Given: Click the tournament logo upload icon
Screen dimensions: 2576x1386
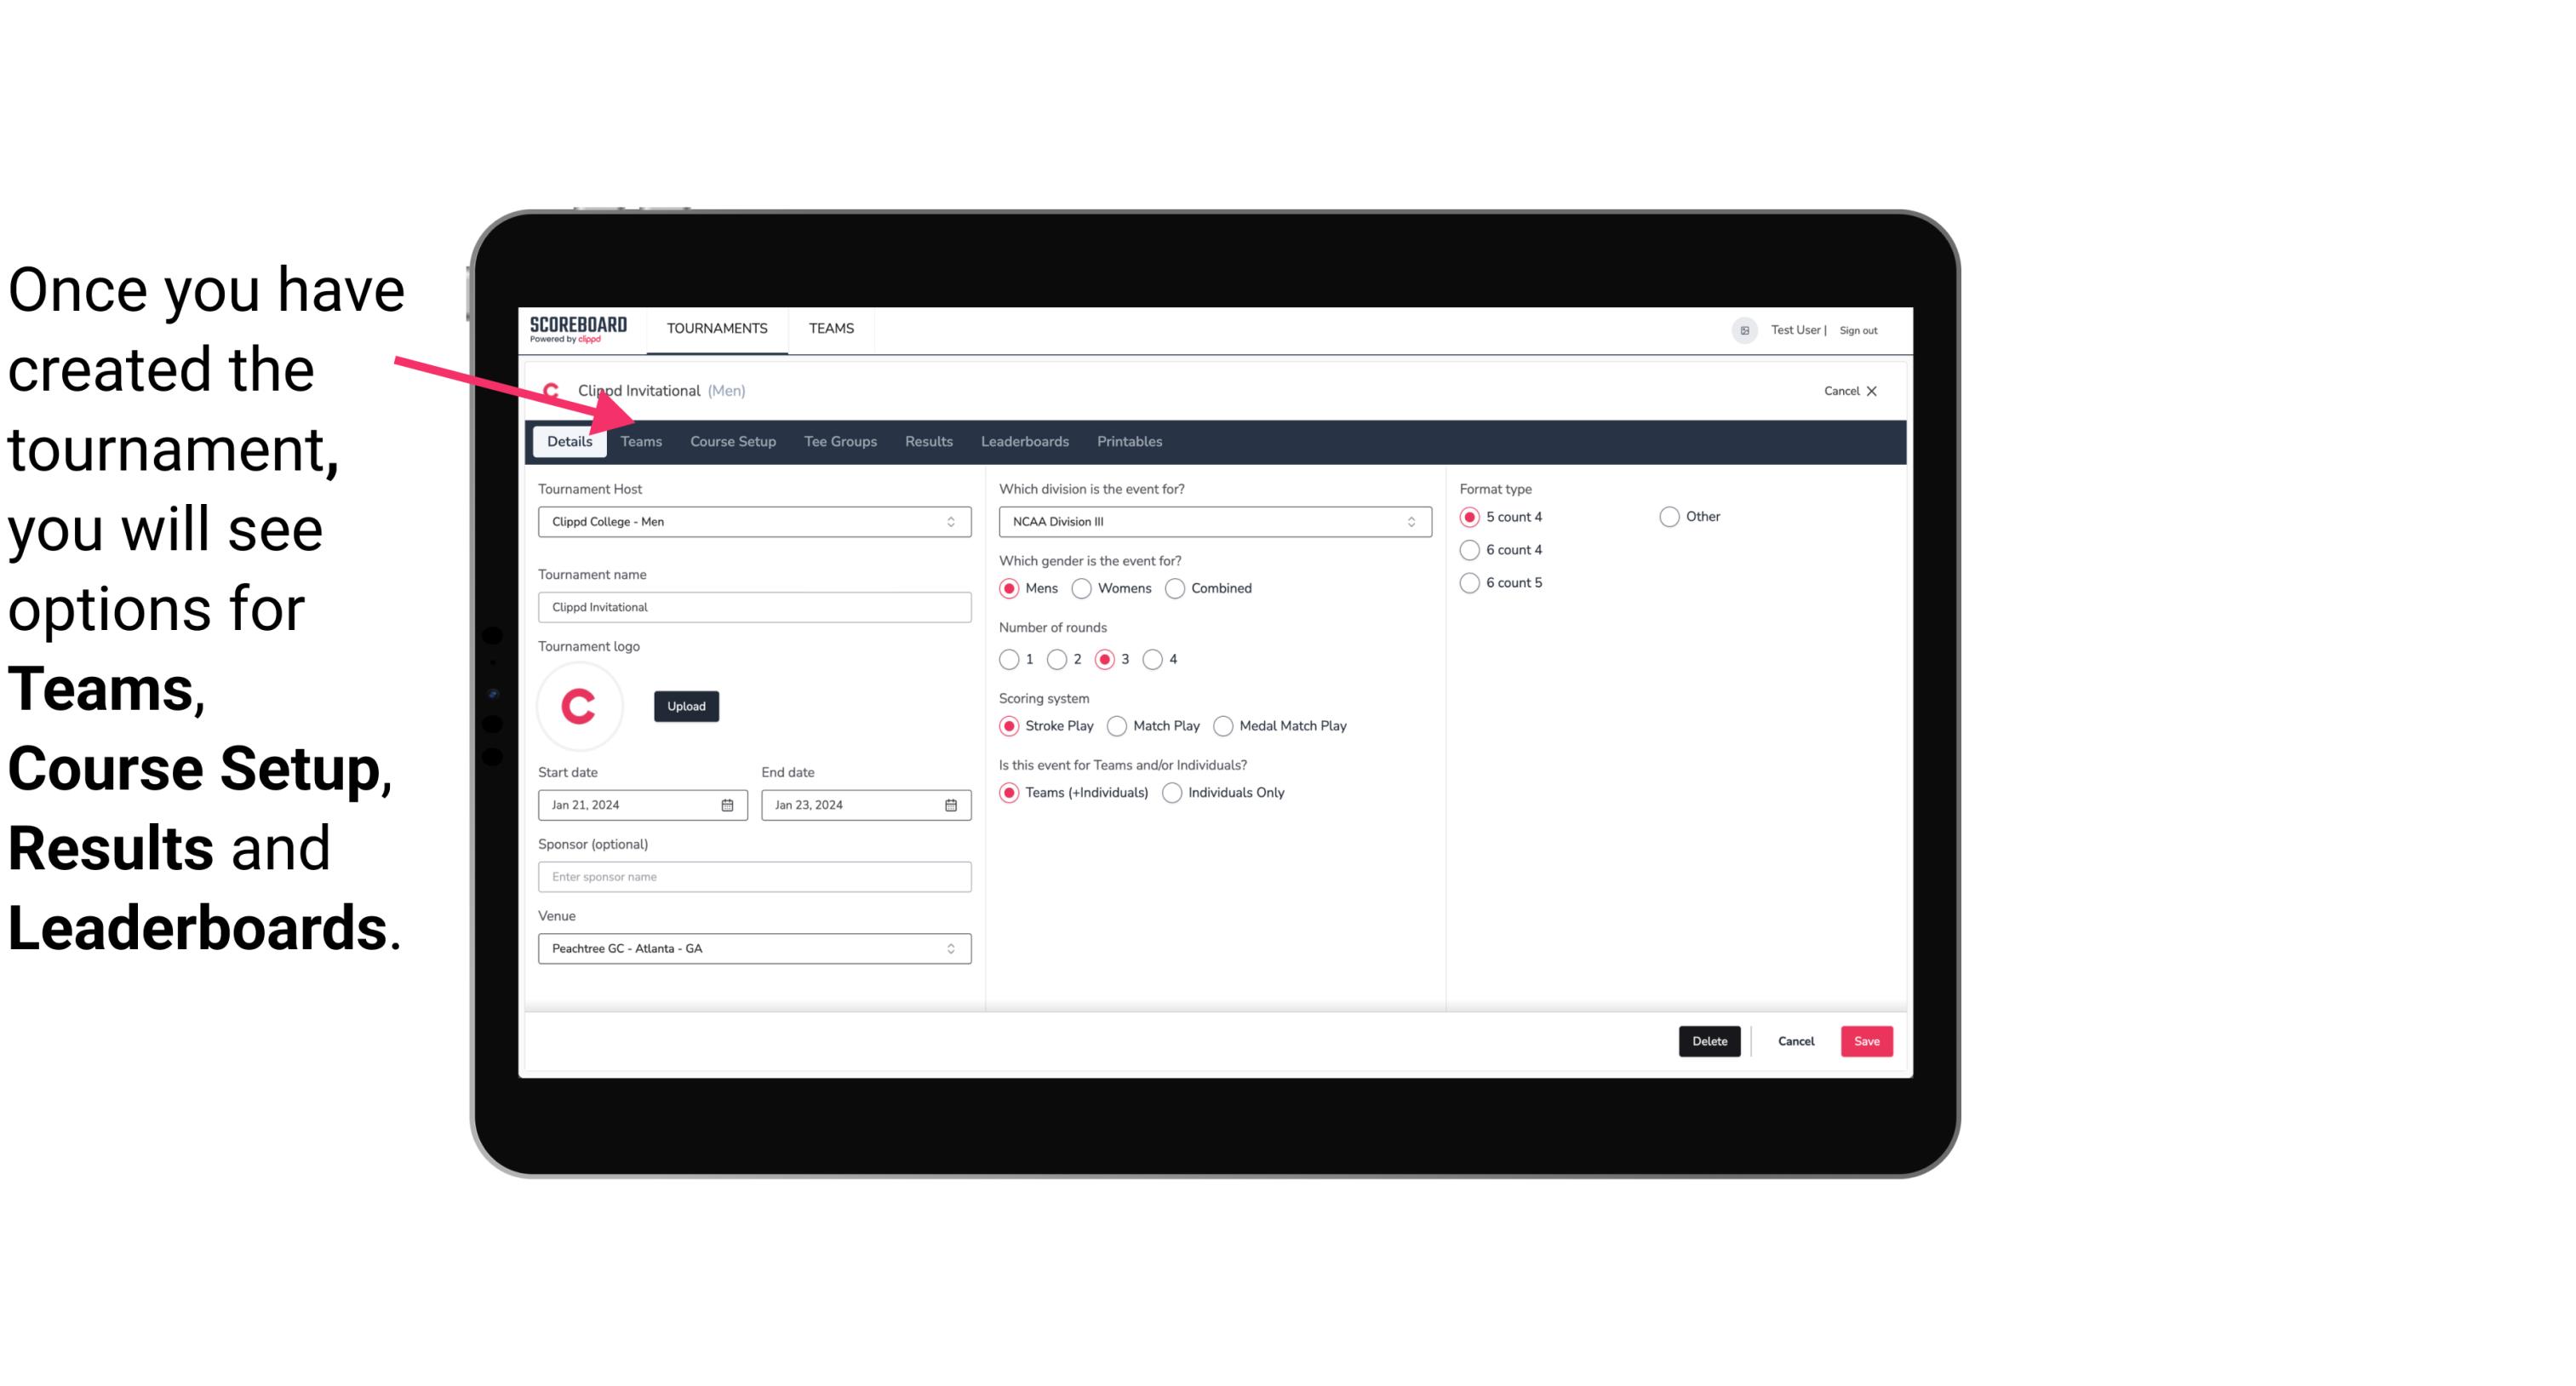Looking at the screenshot, I should (684, 705).
